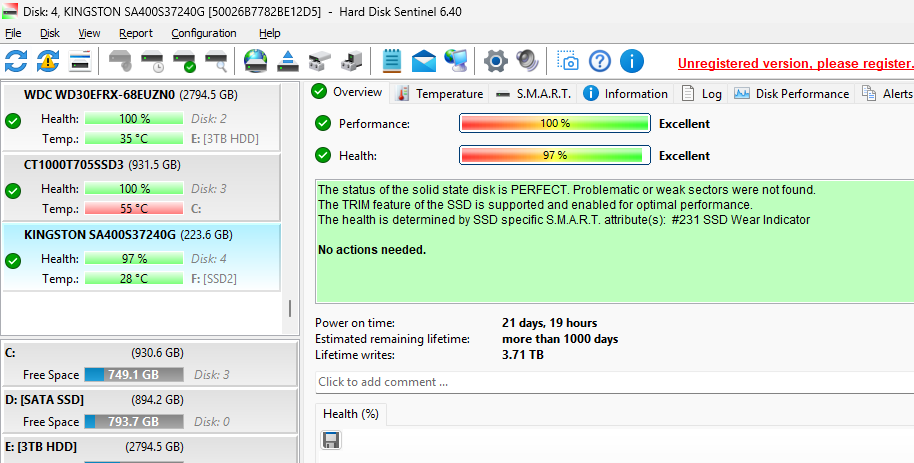
Task: Click the '3.71 TB' lifetime writes value
Action: pos(522,355)
